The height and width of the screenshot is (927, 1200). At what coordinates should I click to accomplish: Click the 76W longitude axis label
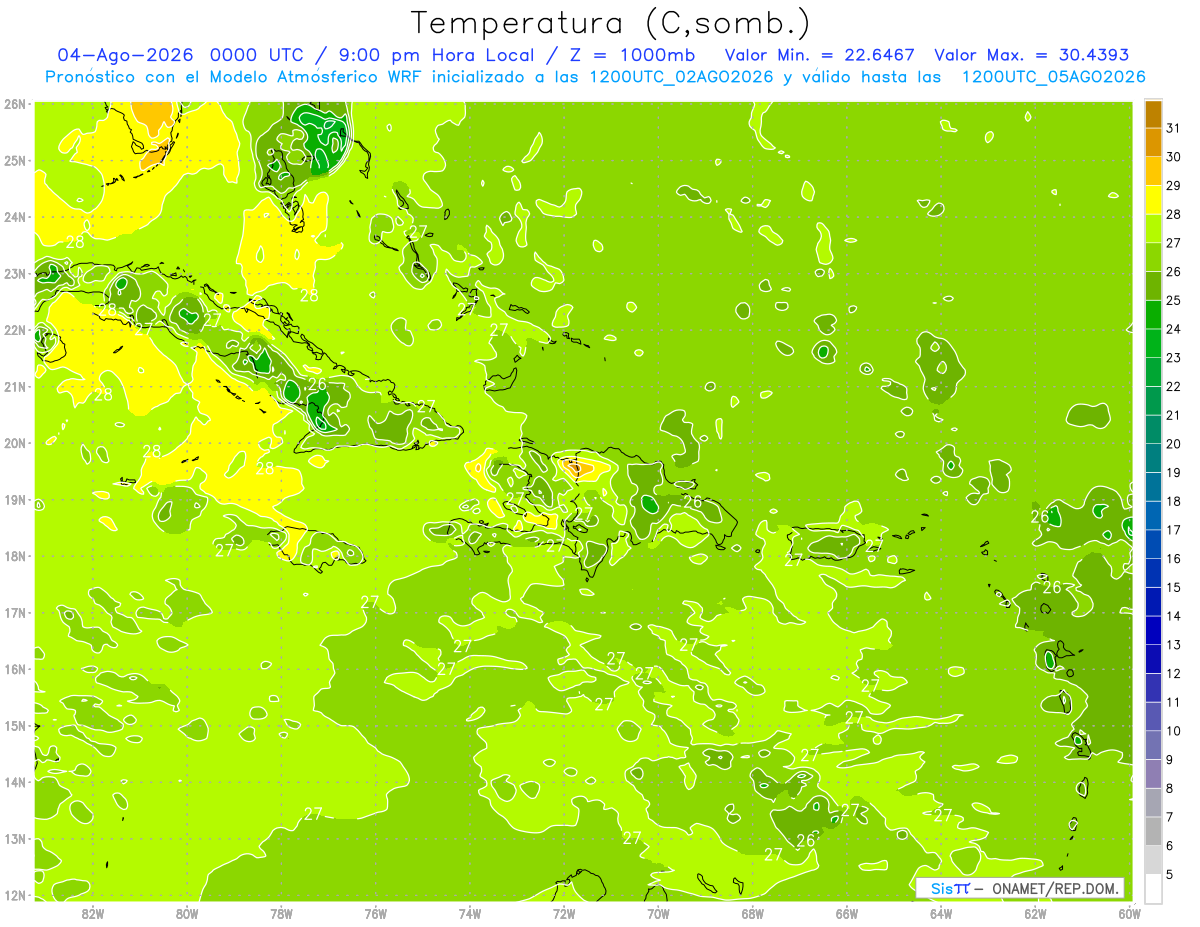[x=375, y=913]
